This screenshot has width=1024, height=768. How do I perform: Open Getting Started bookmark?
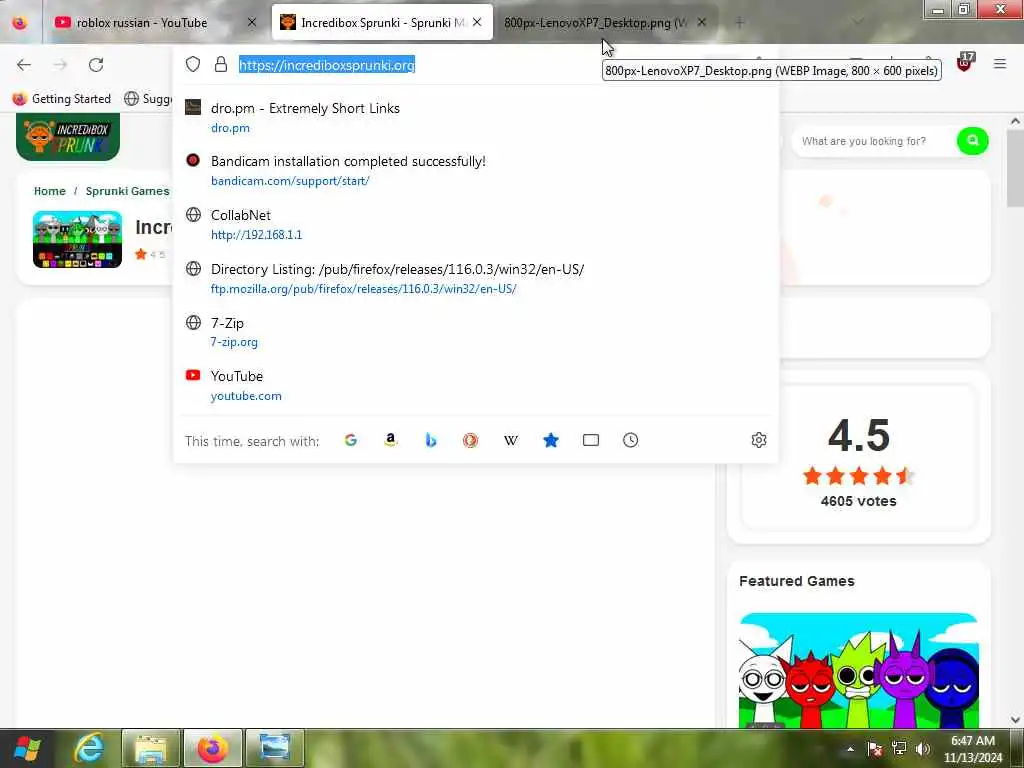pyautogui.click(x=61, y=99)
